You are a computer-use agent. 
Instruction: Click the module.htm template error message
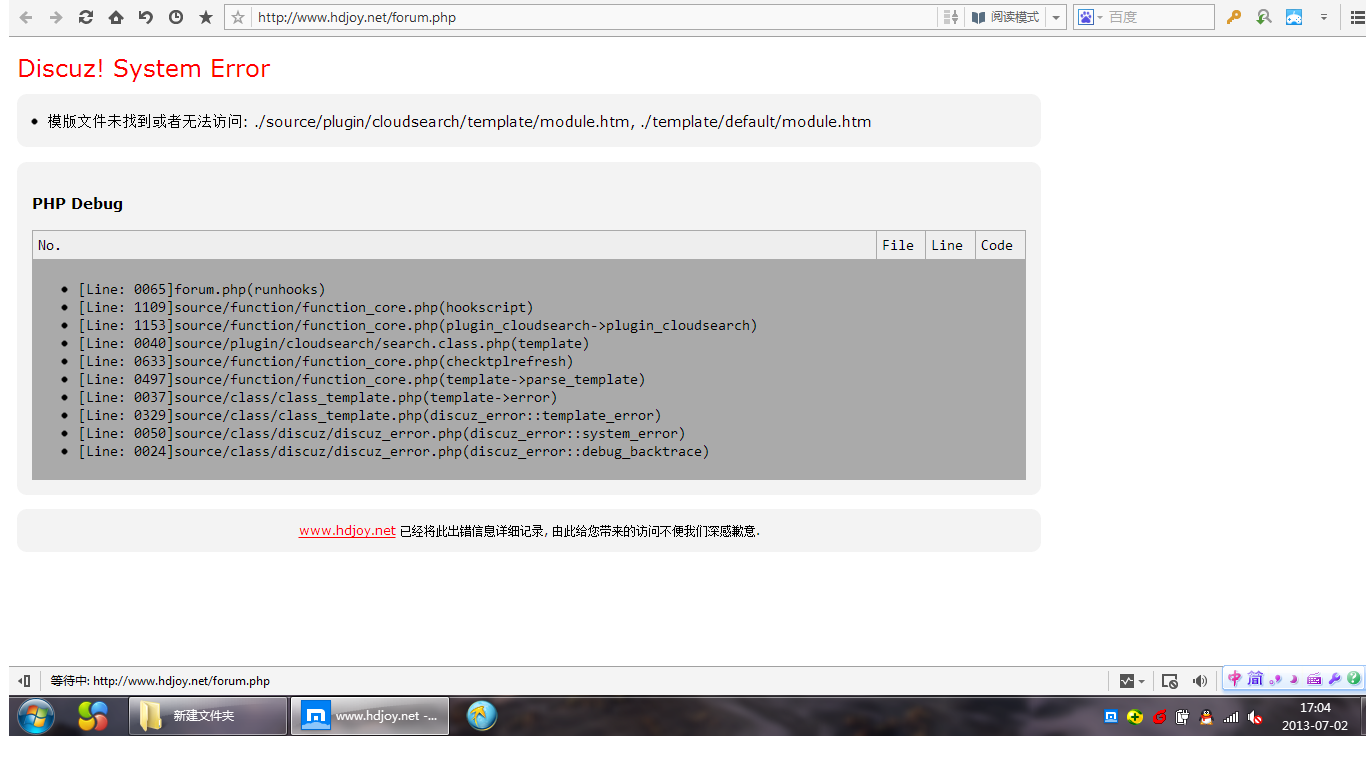click(459, 121)
